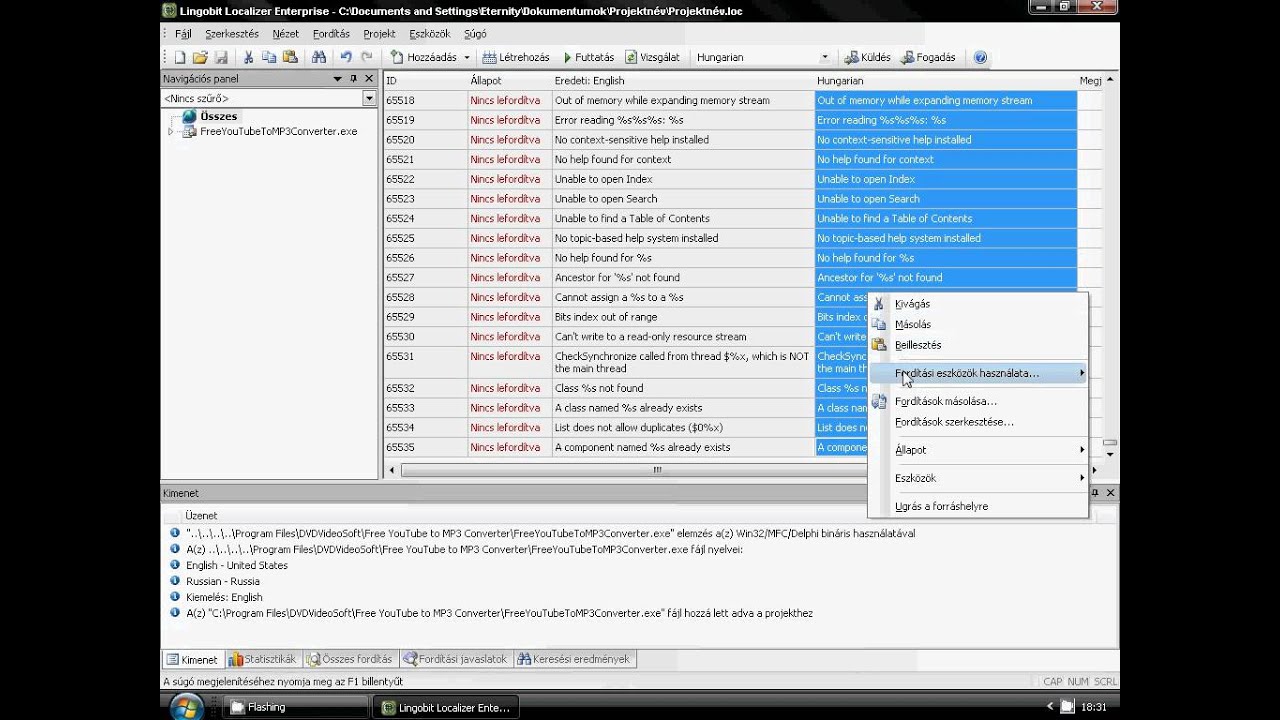Click the Üzenet column header

640,515
